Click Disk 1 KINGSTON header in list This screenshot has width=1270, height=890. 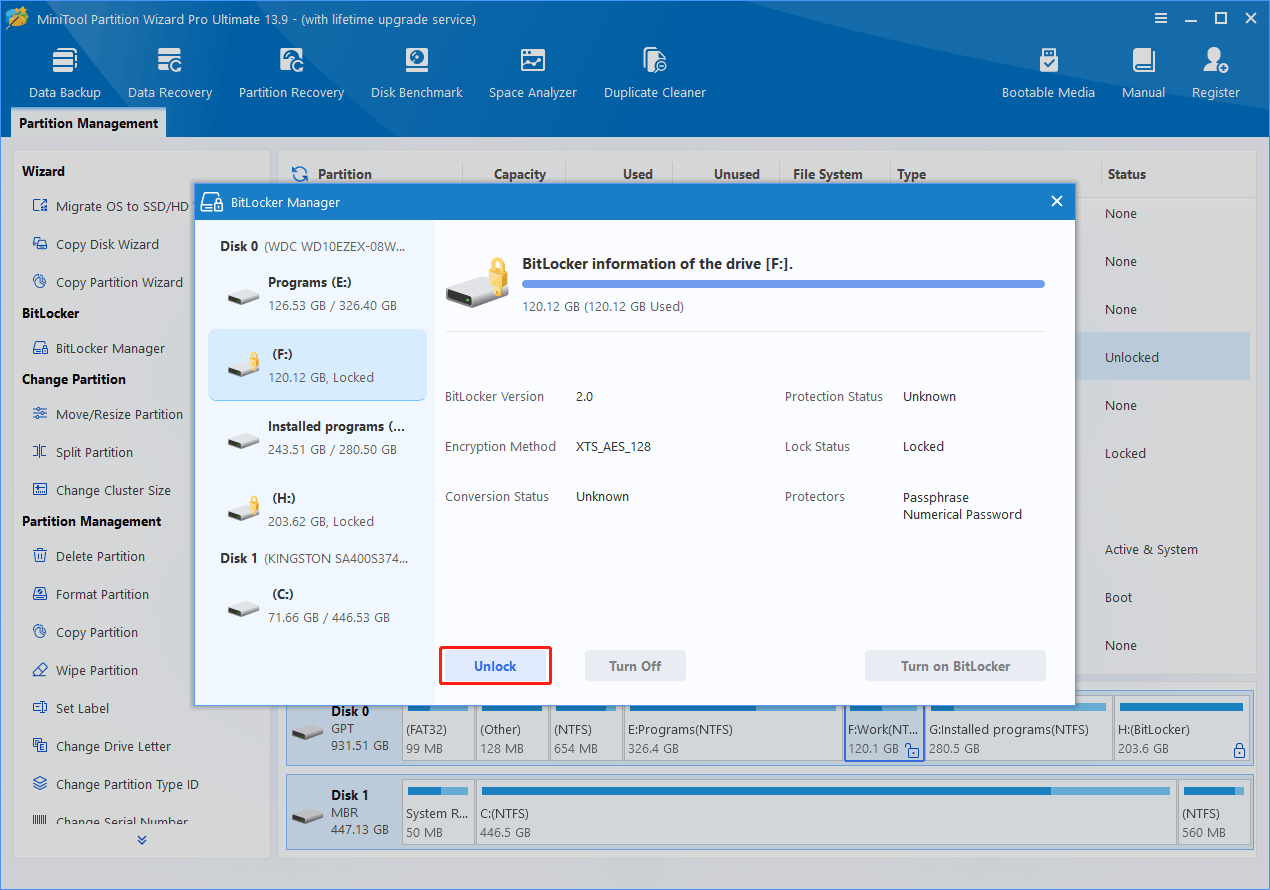coord(314,558)
